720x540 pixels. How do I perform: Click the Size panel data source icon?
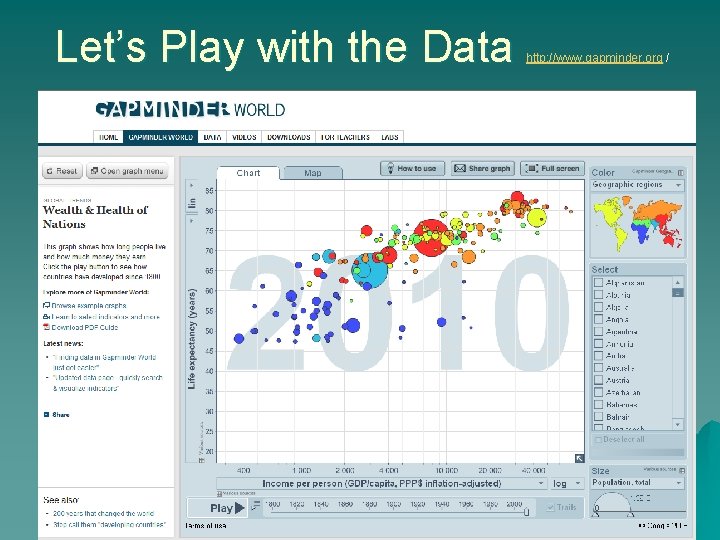coord(682,471)
